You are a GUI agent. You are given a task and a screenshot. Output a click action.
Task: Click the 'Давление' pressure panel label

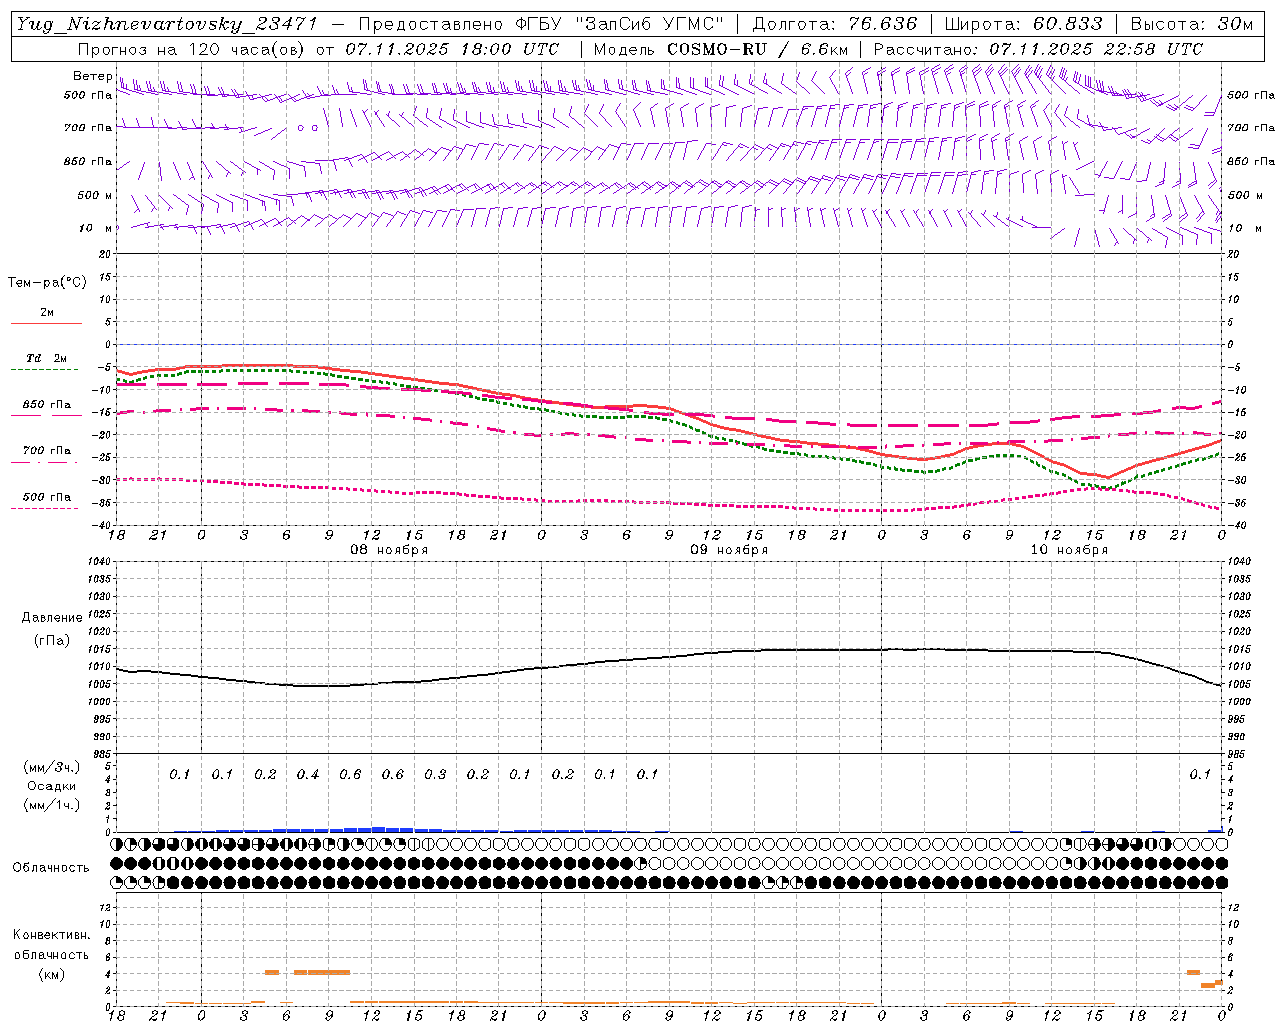coord(51,617)
